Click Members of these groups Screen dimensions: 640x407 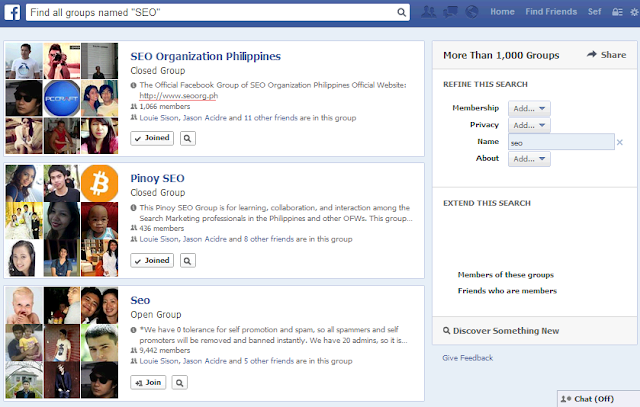(x=505, y=275)
